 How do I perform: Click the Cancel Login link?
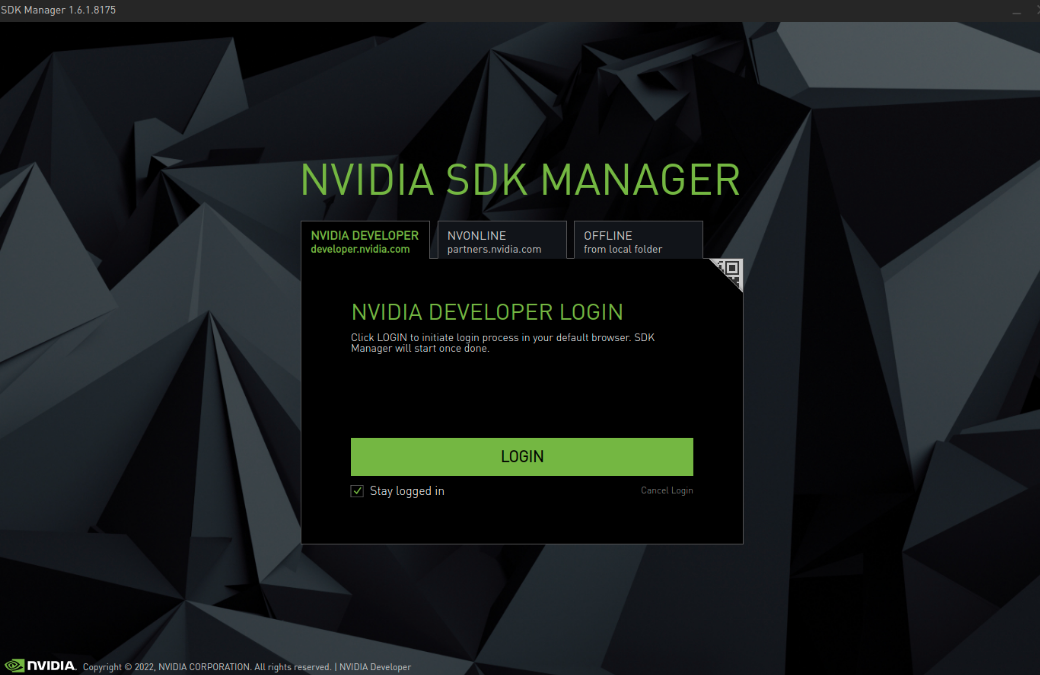667,491
